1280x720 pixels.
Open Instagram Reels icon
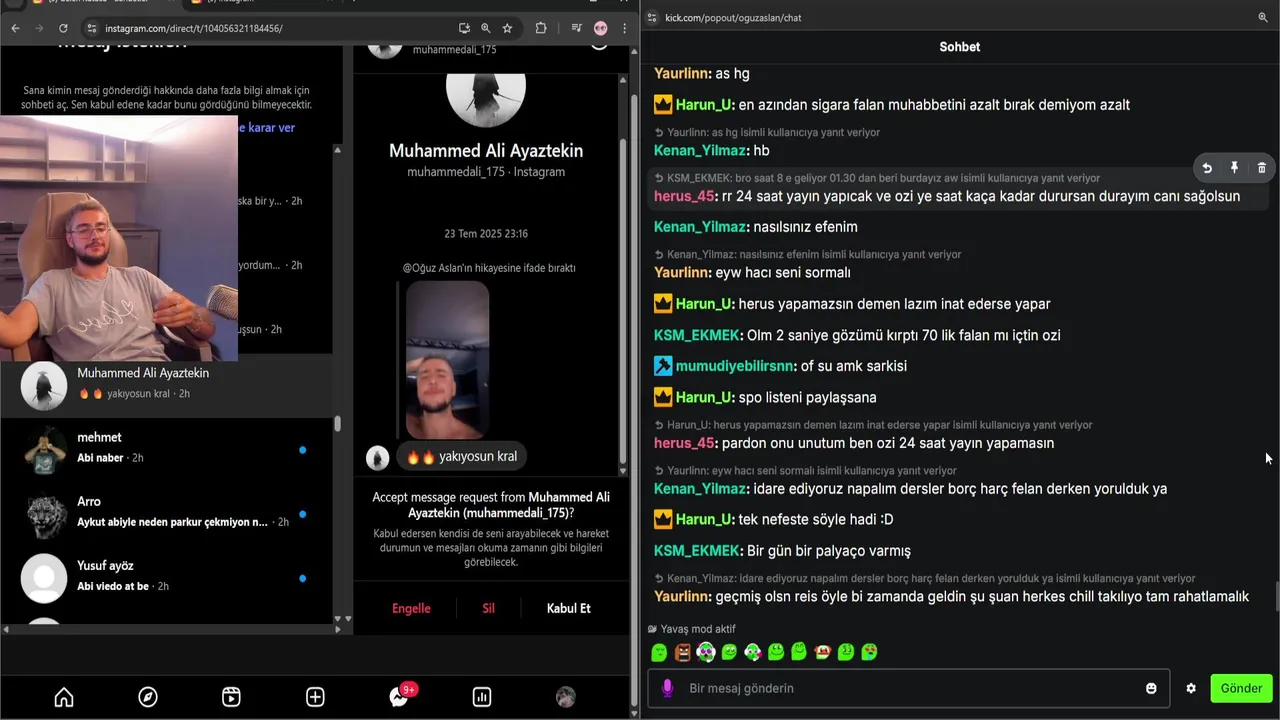(231, 697)
